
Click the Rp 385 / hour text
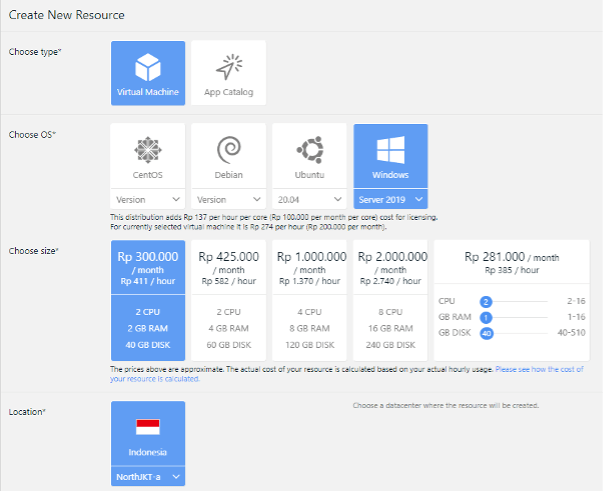coord(512,270)
